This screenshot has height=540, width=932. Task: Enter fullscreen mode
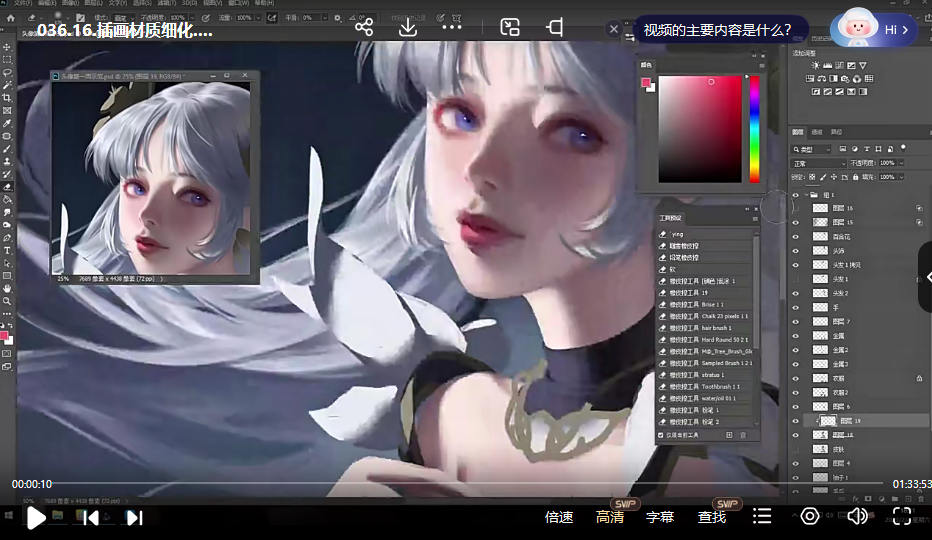902,516
